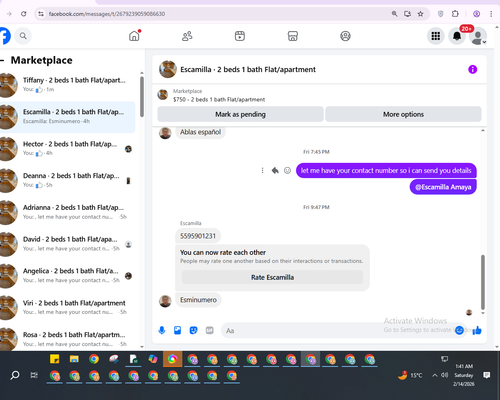Open the Facebook menu grid icon
Viewport: 500px width, 400px height.
436,36
